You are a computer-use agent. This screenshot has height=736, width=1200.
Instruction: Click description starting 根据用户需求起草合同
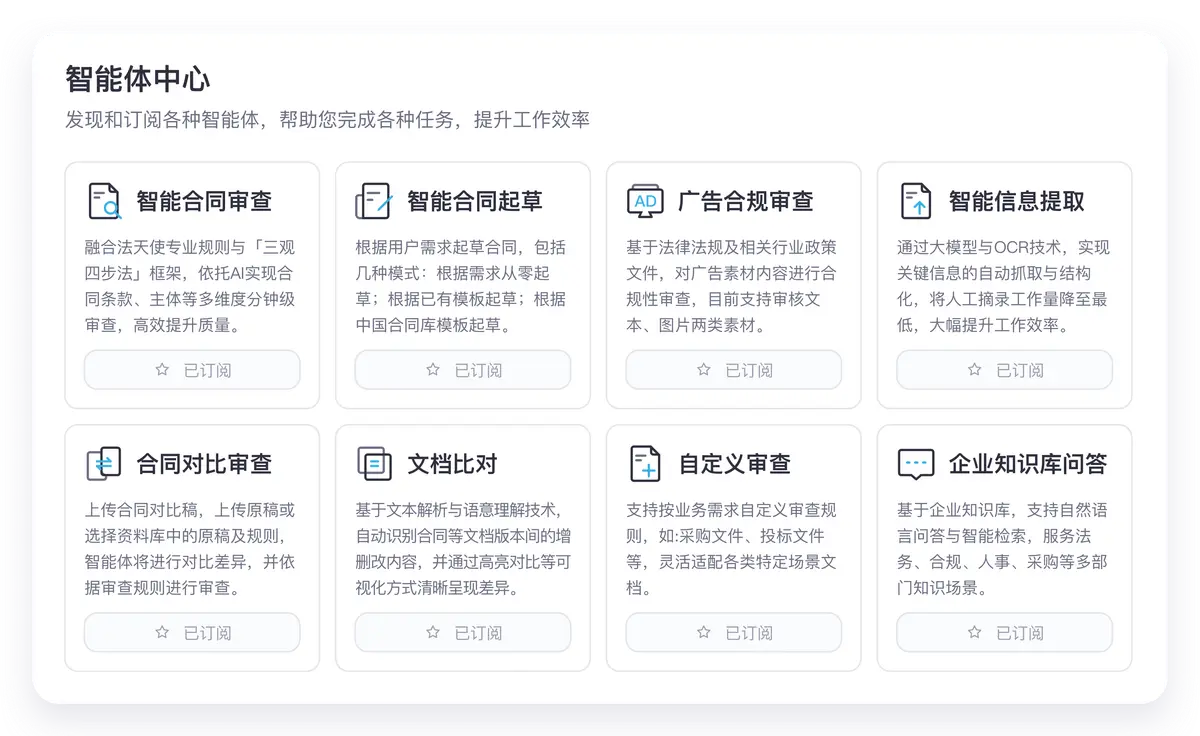pyautogui.click(x=461, y=286)
